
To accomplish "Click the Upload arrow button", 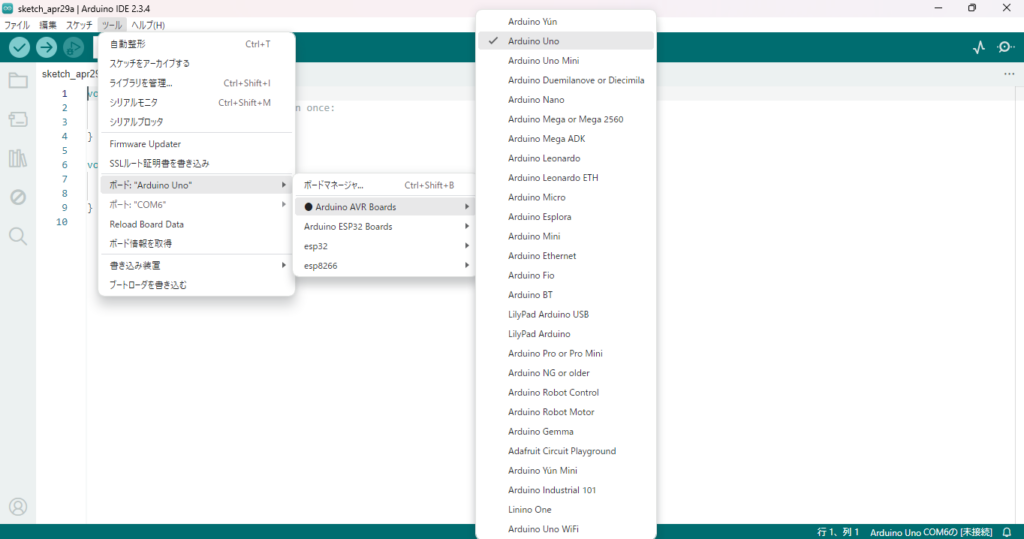I will [x=46, y=47].
